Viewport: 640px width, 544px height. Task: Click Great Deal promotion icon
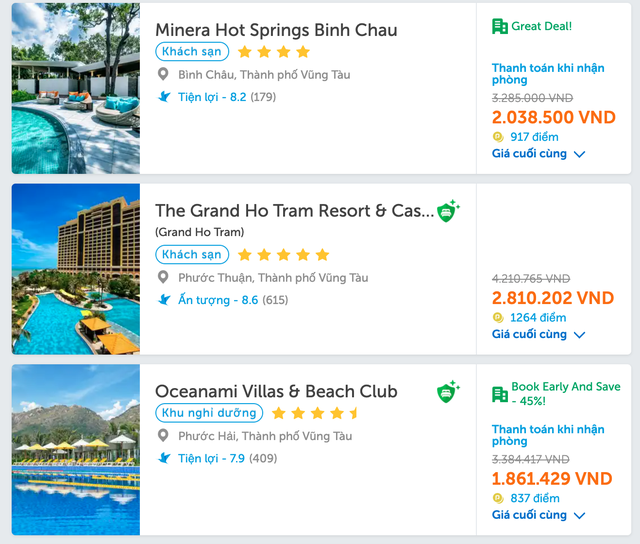click(x=500, y=27)
